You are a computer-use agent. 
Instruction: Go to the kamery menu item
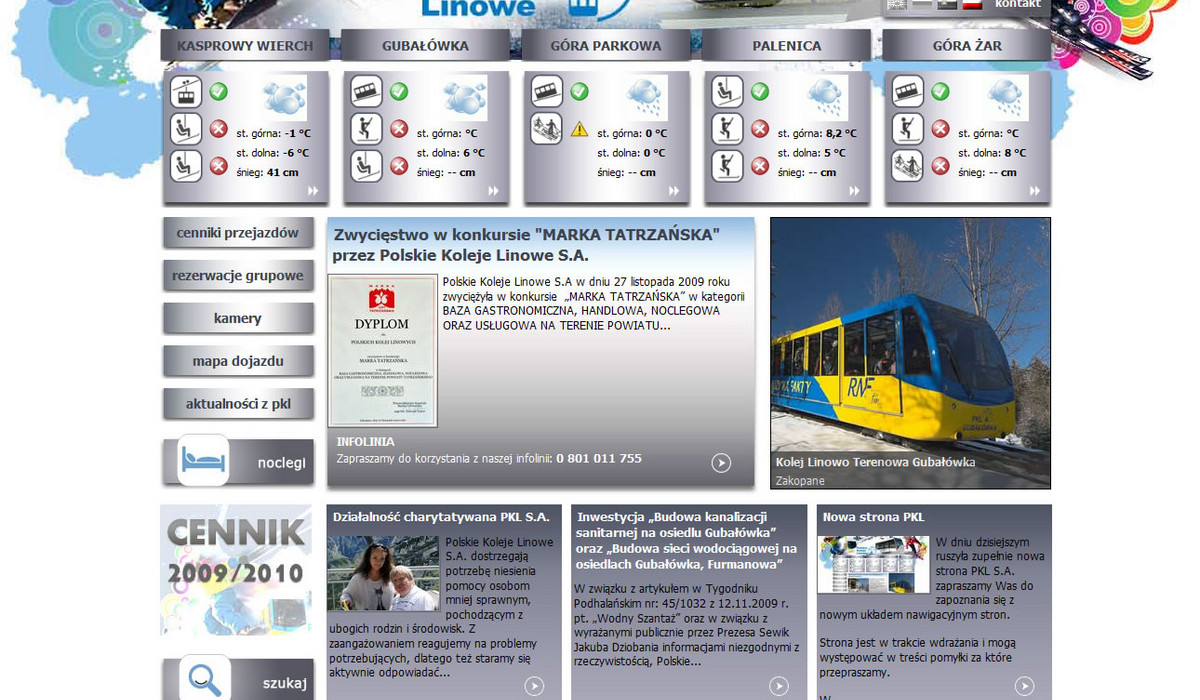point(238,318)
